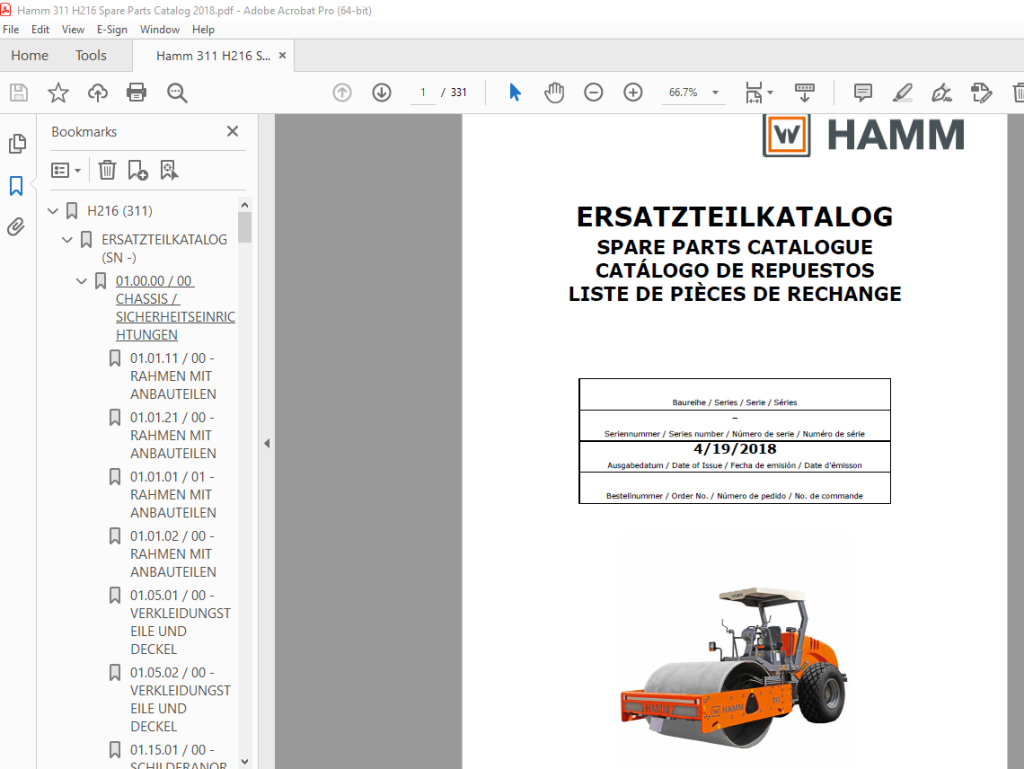Viewport: 1024px width, 769px height.
Task: Find current bookmark icon
Action: (169, 170)
